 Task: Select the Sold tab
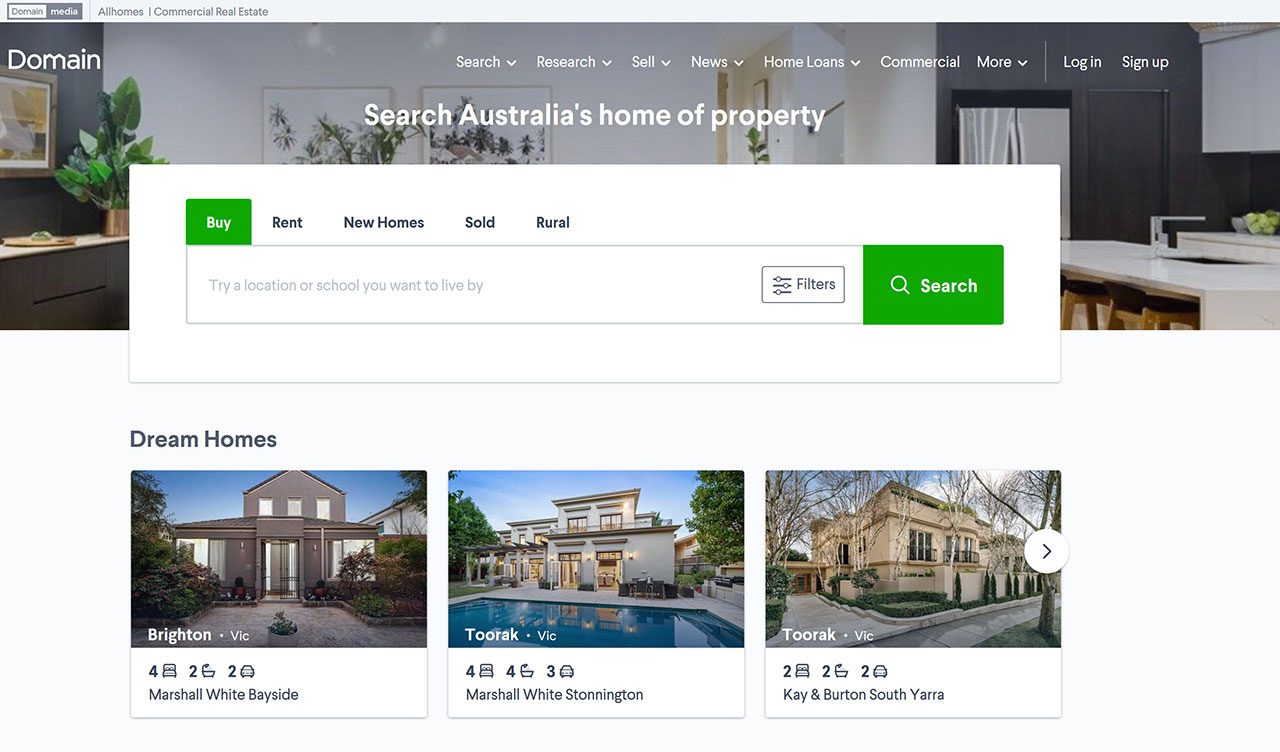tap(480, 222)
